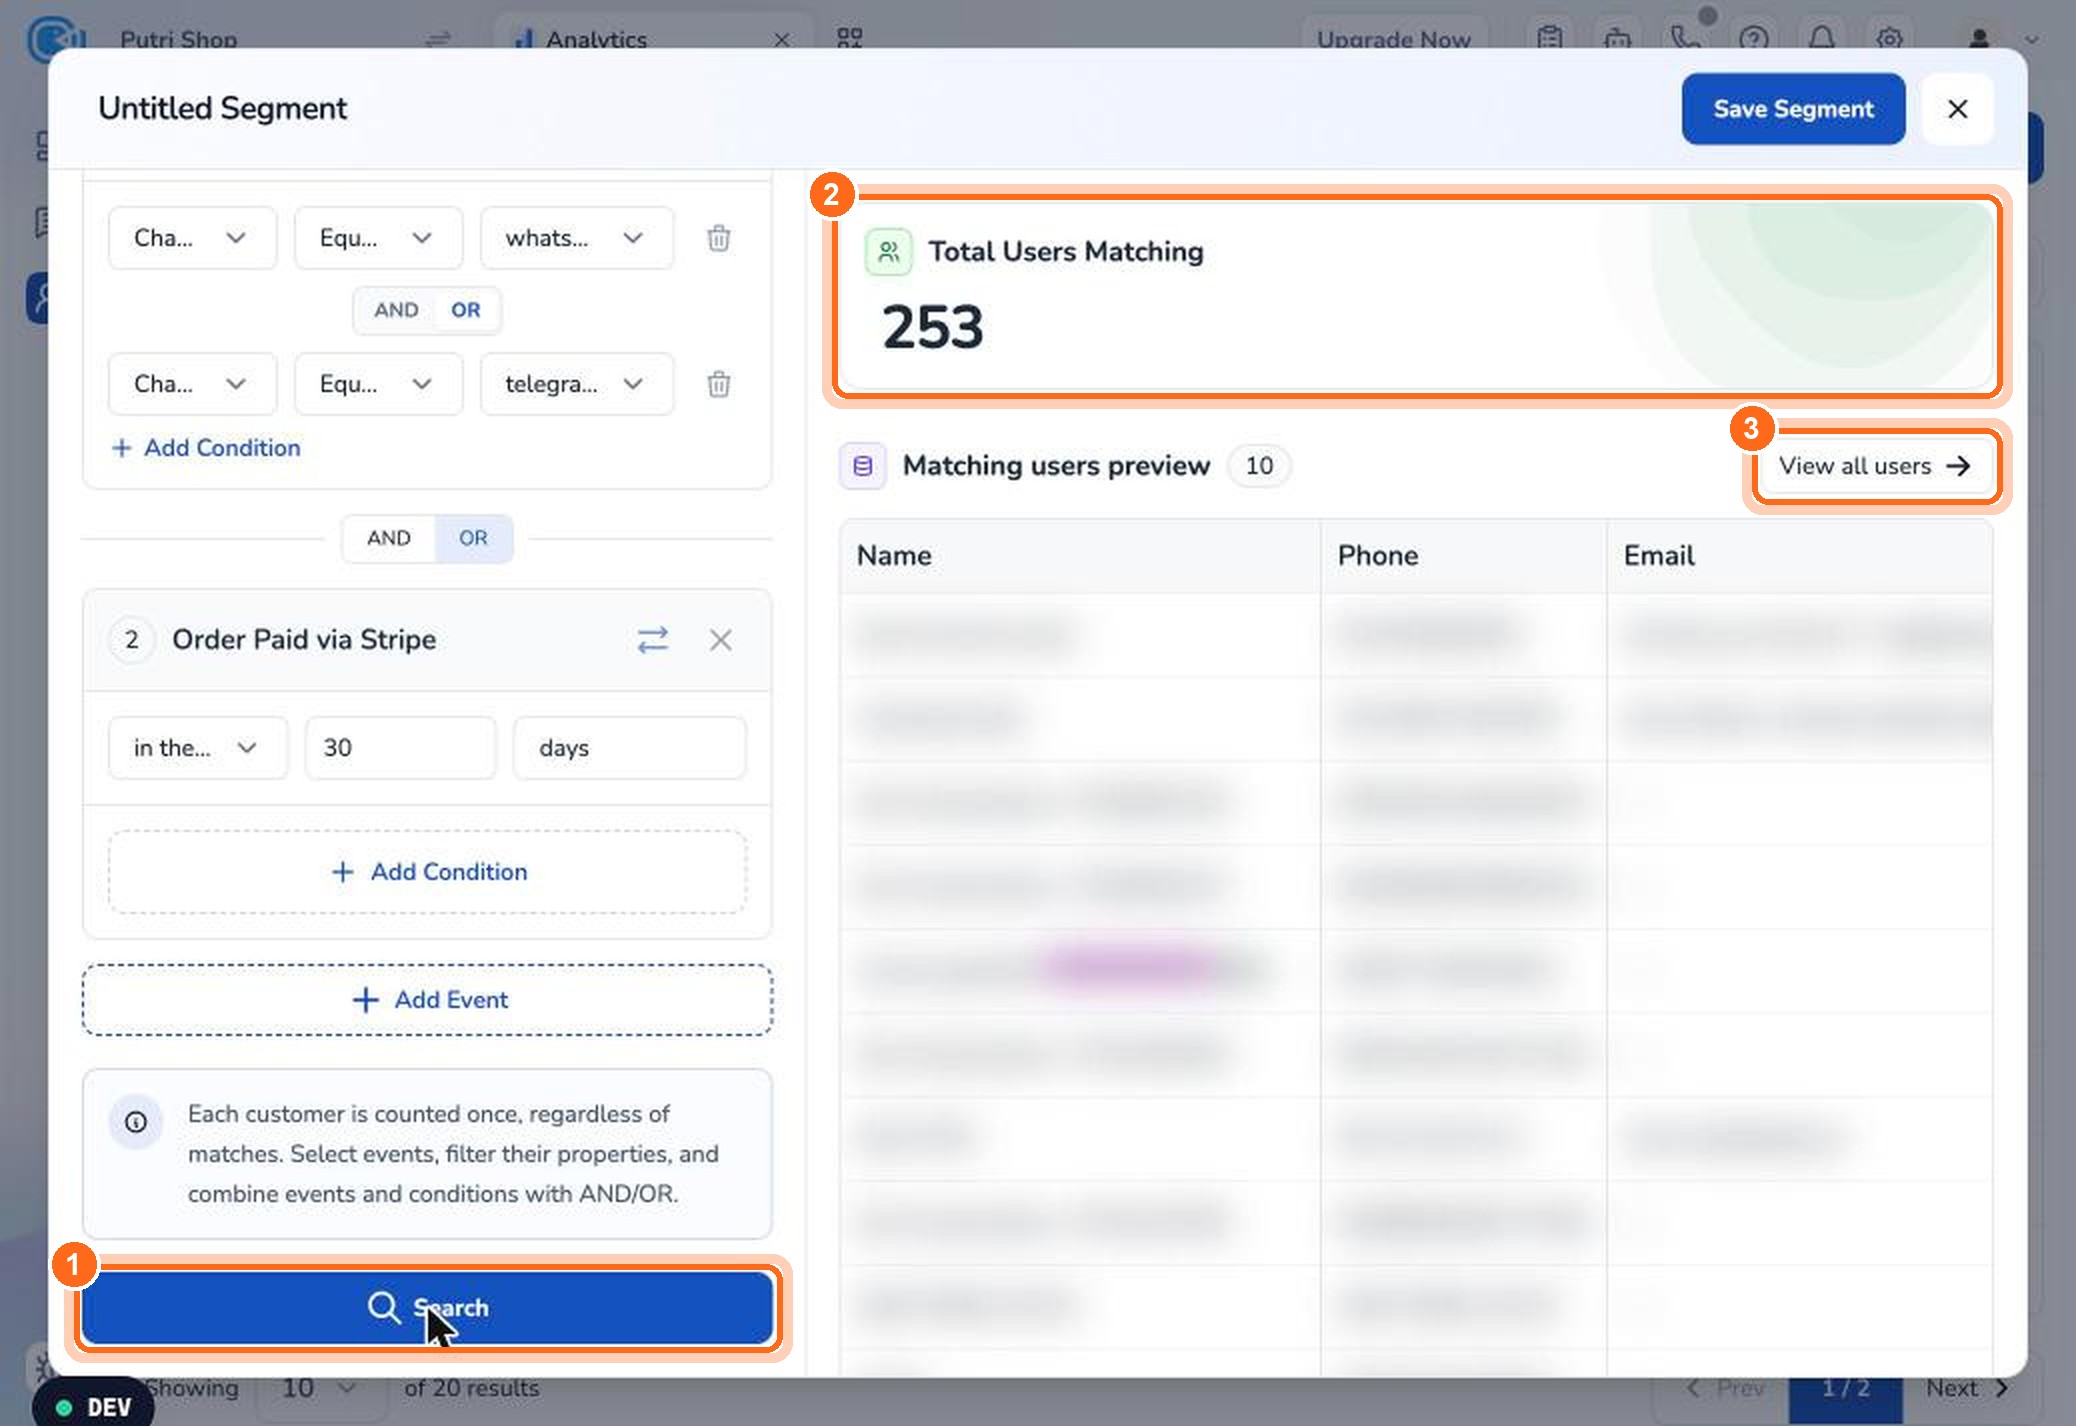Click the days unit field
Image resolution: width=2076 pixels, height=1426 pixels.
[629, 748]
